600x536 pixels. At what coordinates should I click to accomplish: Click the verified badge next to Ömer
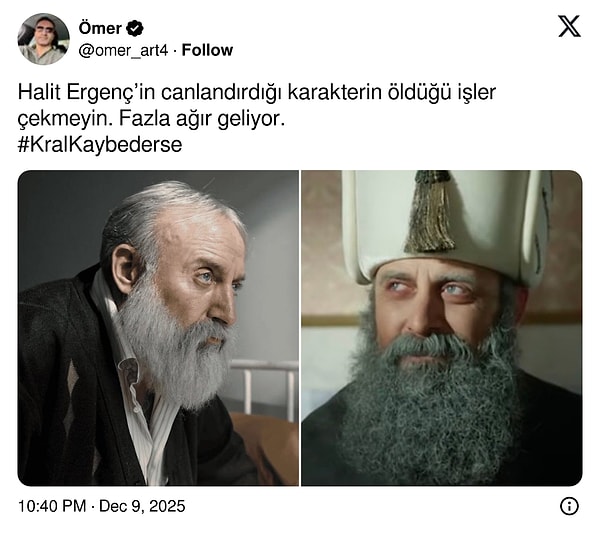click(135, 28)
